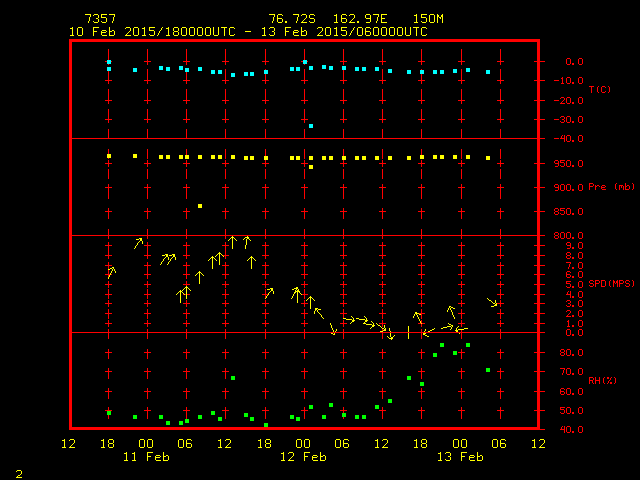
Task: Click the T(C) temperature axis label
Action: (599, 90)
